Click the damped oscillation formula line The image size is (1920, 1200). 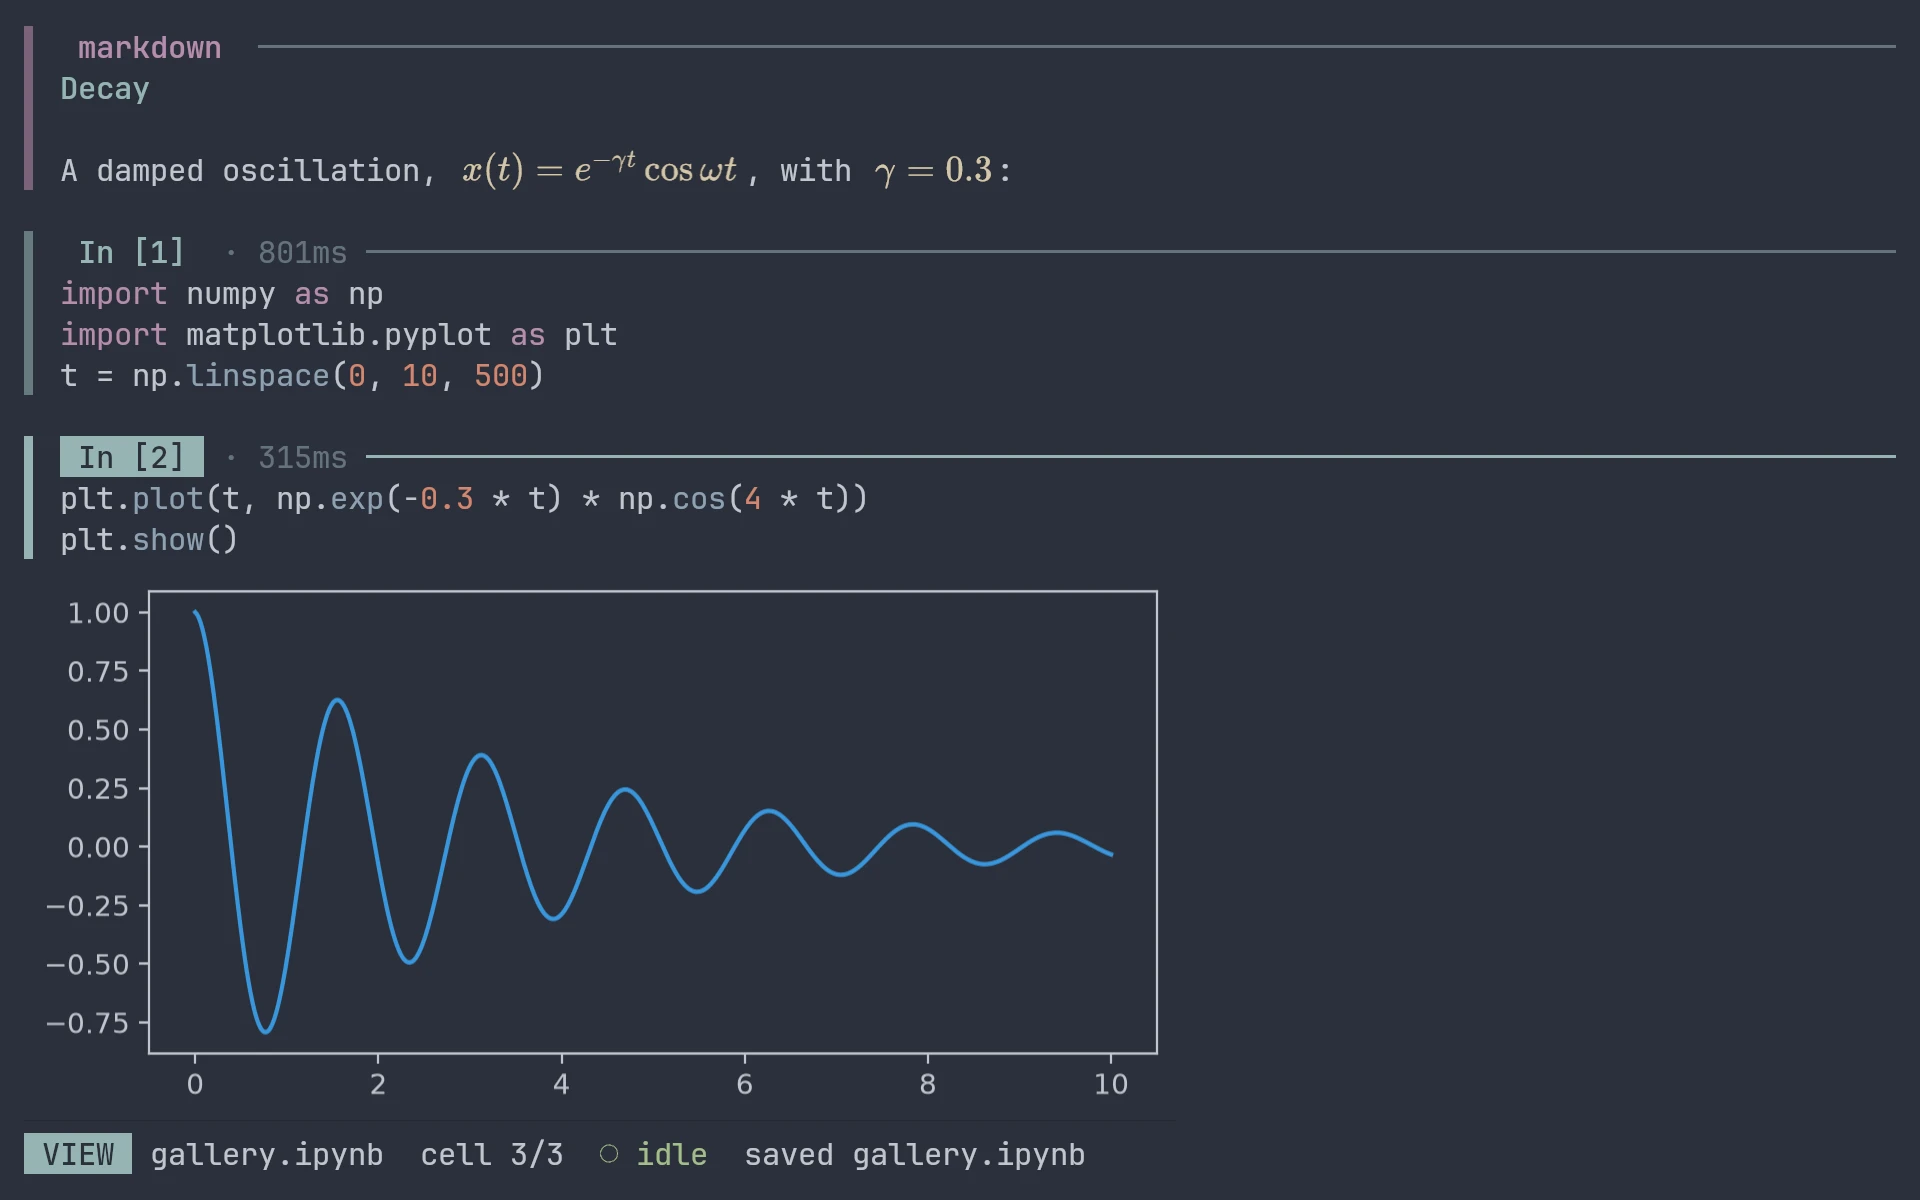click(x=536, y=170)
